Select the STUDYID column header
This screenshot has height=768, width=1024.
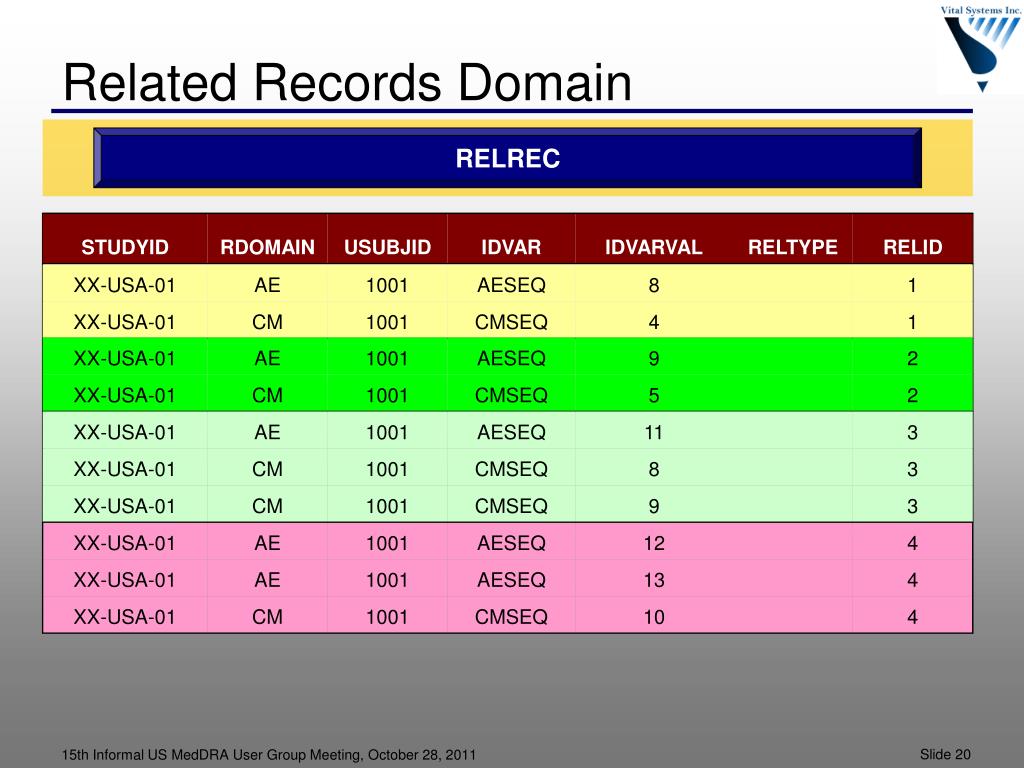[125, 247]
